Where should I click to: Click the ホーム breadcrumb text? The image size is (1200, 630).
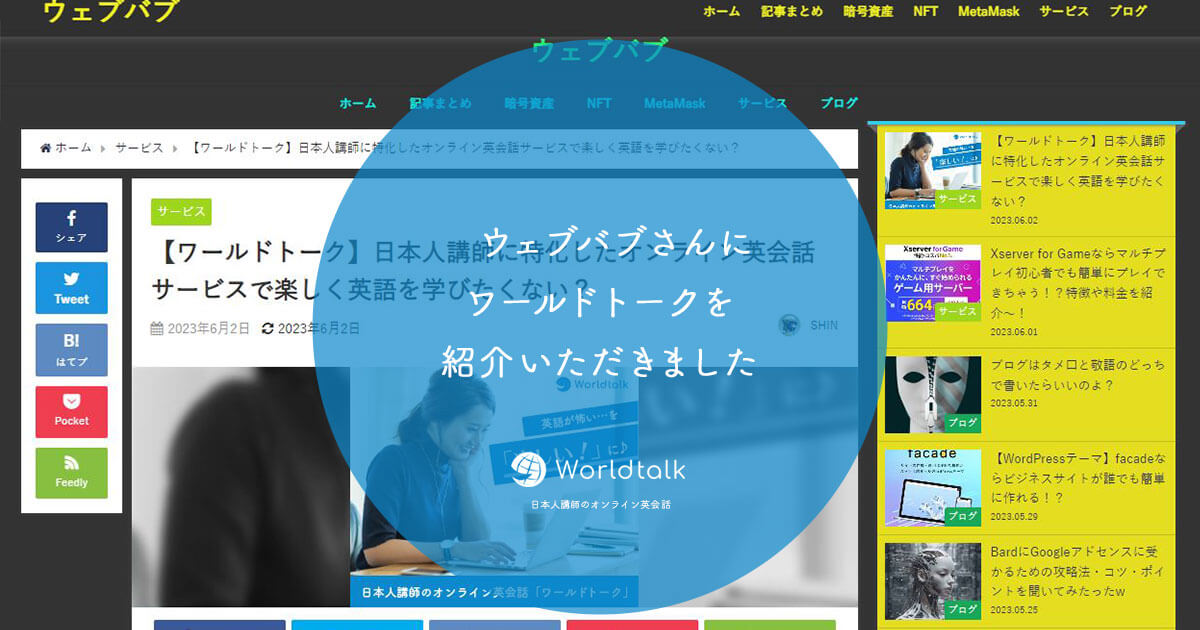click(73, 148)
